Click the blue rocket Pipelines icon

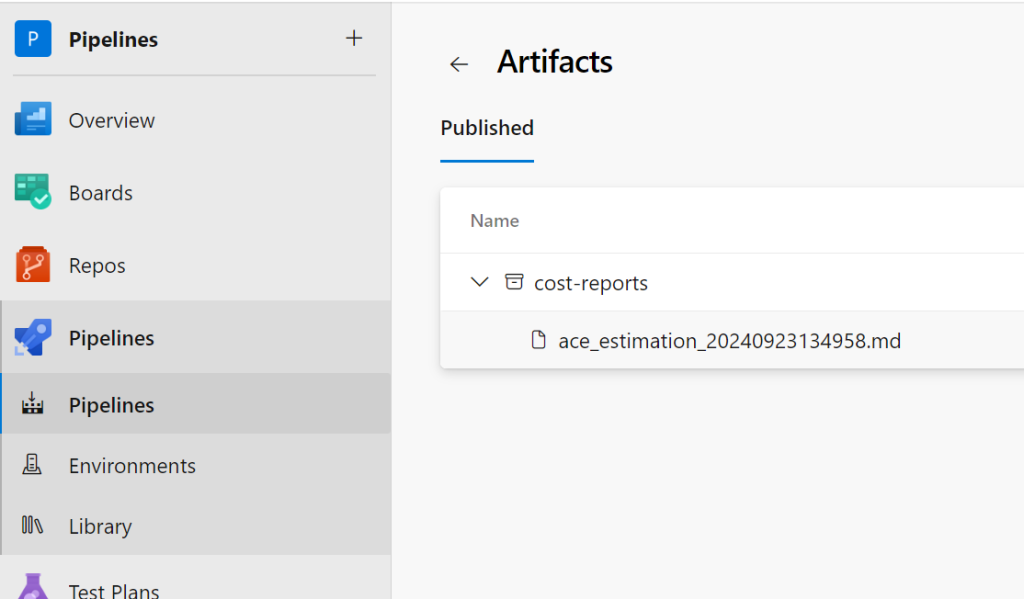(x=32, y=338)
